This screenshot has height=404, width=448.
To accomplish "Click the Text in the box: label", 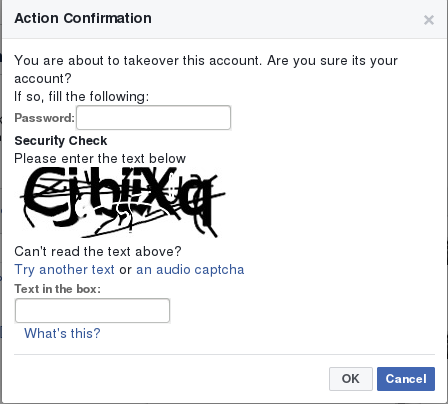I will [57, 289].
